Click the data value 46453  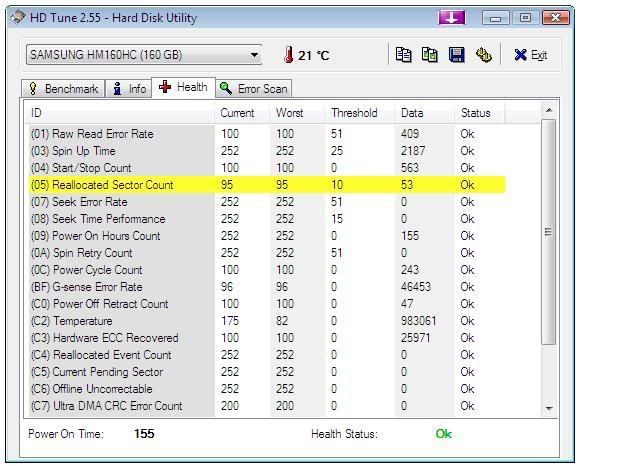coord(416,287)
